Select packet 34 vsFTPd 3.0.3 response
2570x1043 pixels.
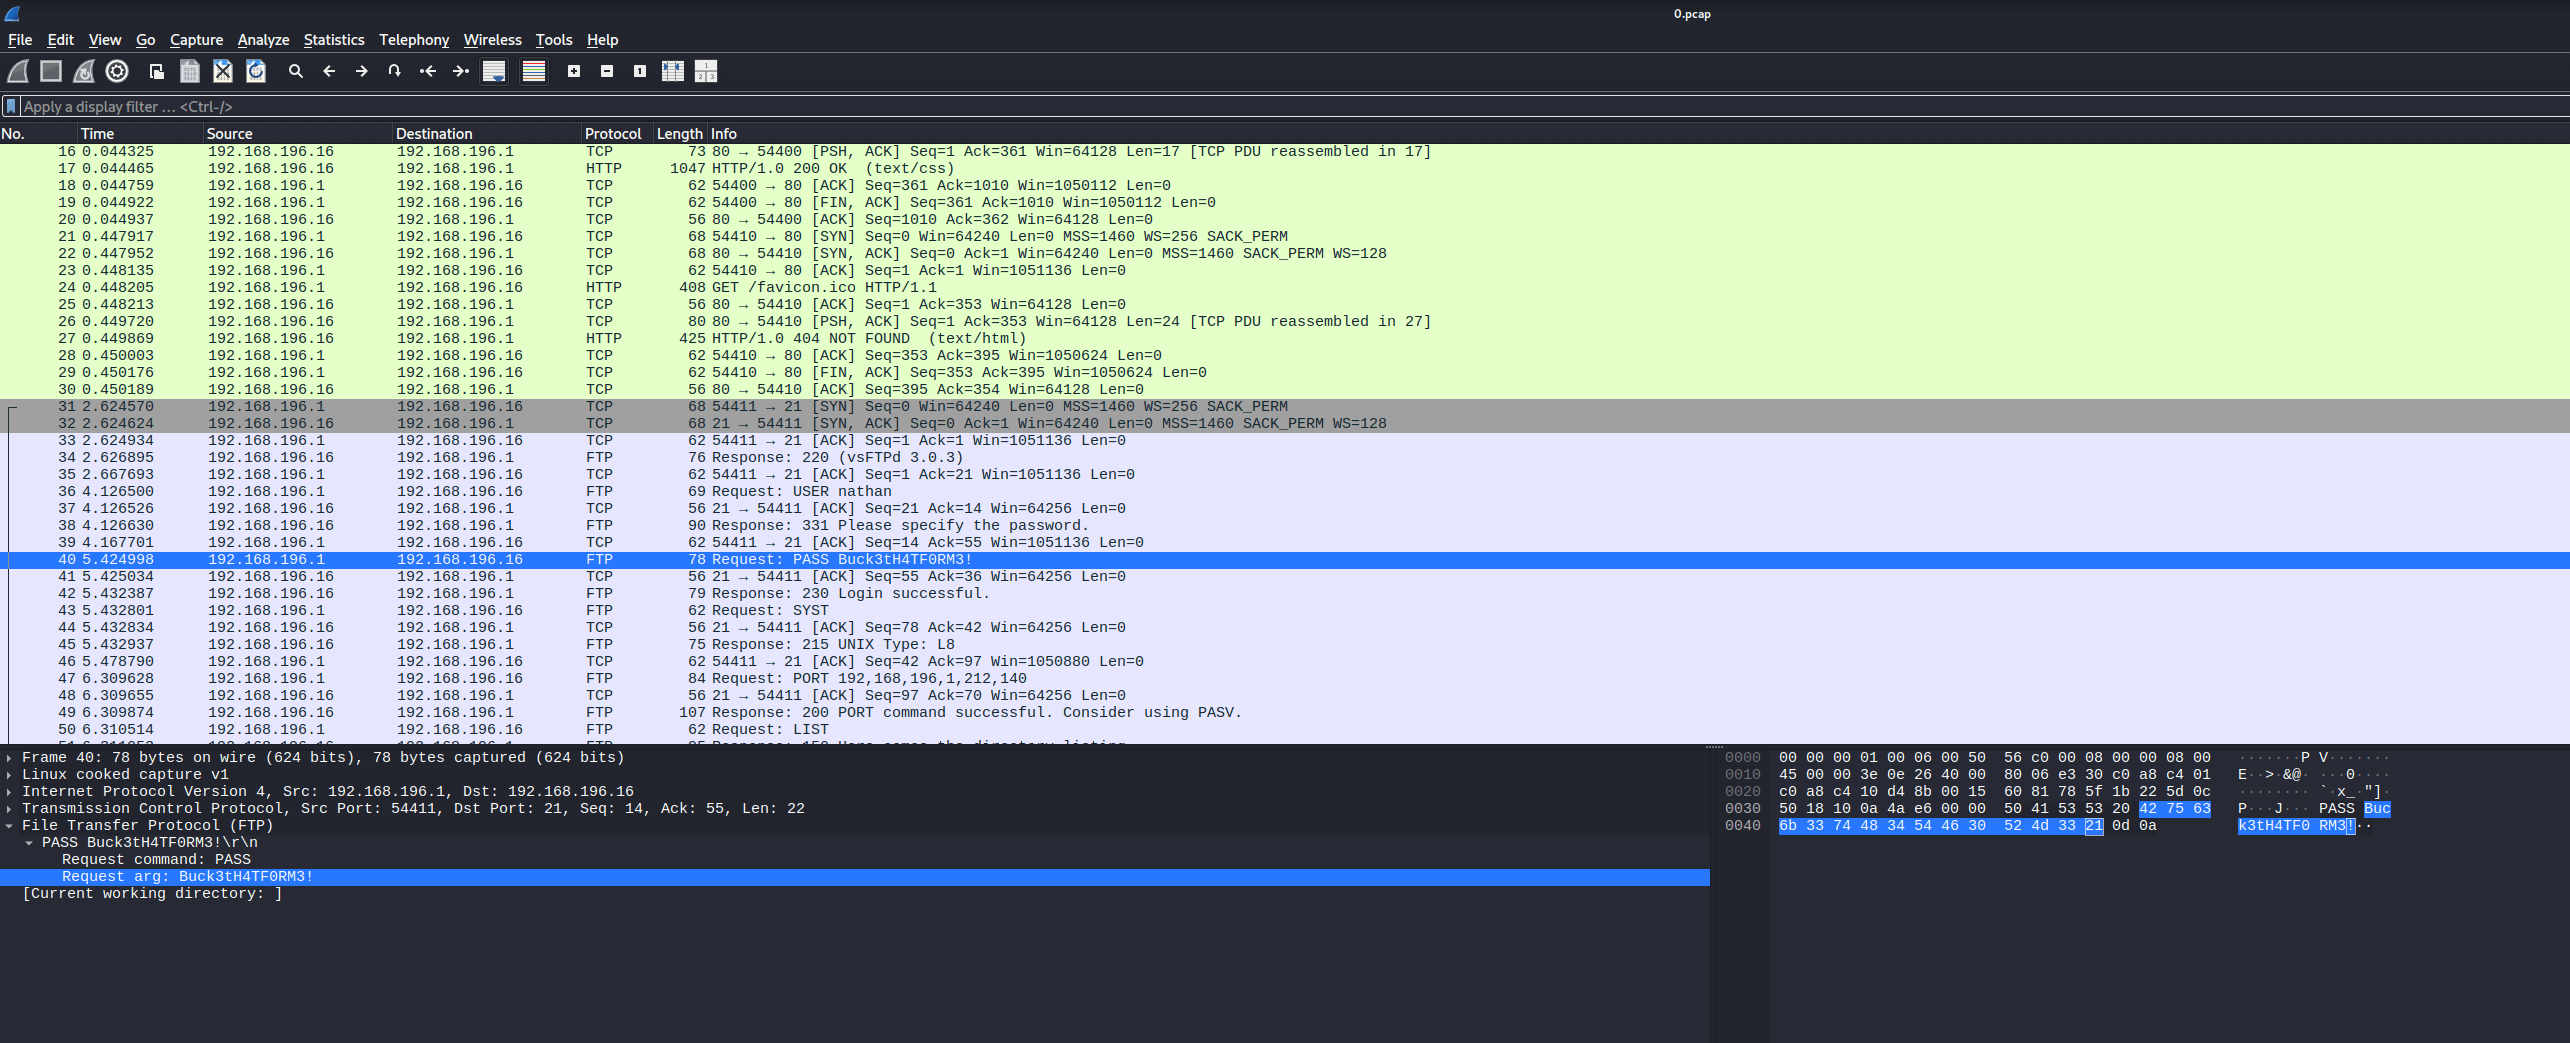coord(1285,458)
